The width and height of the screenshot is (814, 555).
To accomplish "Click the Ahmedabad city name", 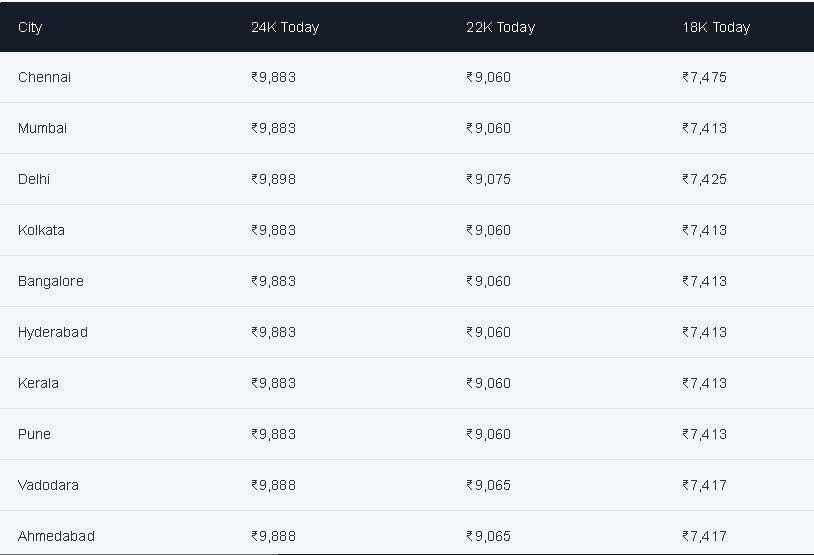I will (x=56, y=536).
